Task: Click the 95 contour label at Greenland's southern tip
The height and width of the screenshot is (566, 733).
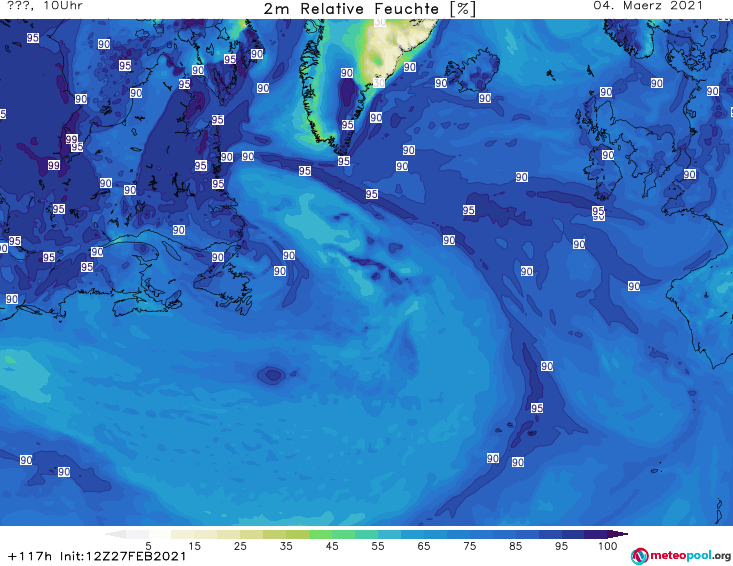Action: (344, 161)
